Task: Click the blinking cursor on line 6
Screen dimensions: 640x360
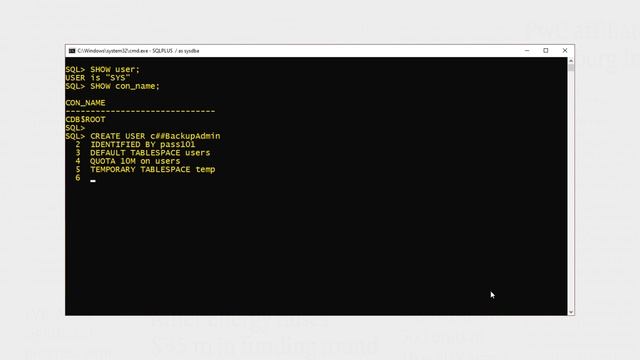Action: click(93, 180)
